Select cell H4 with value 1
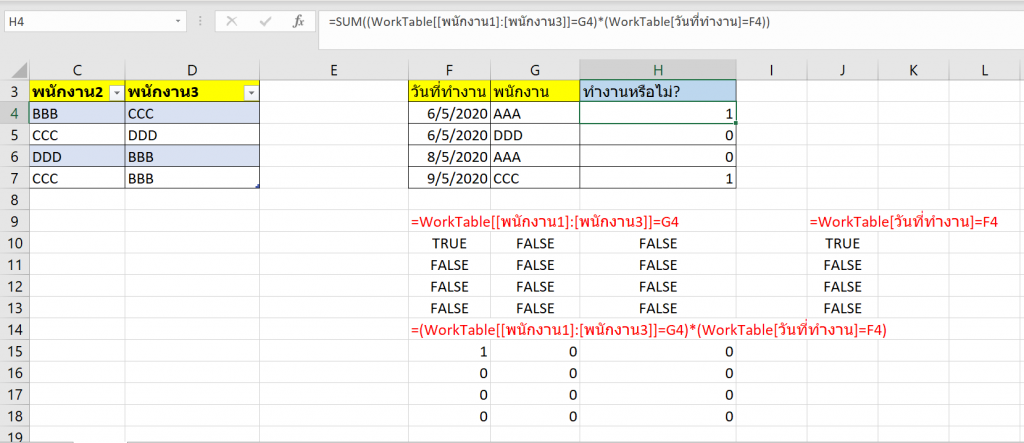The height and width of the screenshot is (443, 1024). pyautogui.click(x=658, y=112)
